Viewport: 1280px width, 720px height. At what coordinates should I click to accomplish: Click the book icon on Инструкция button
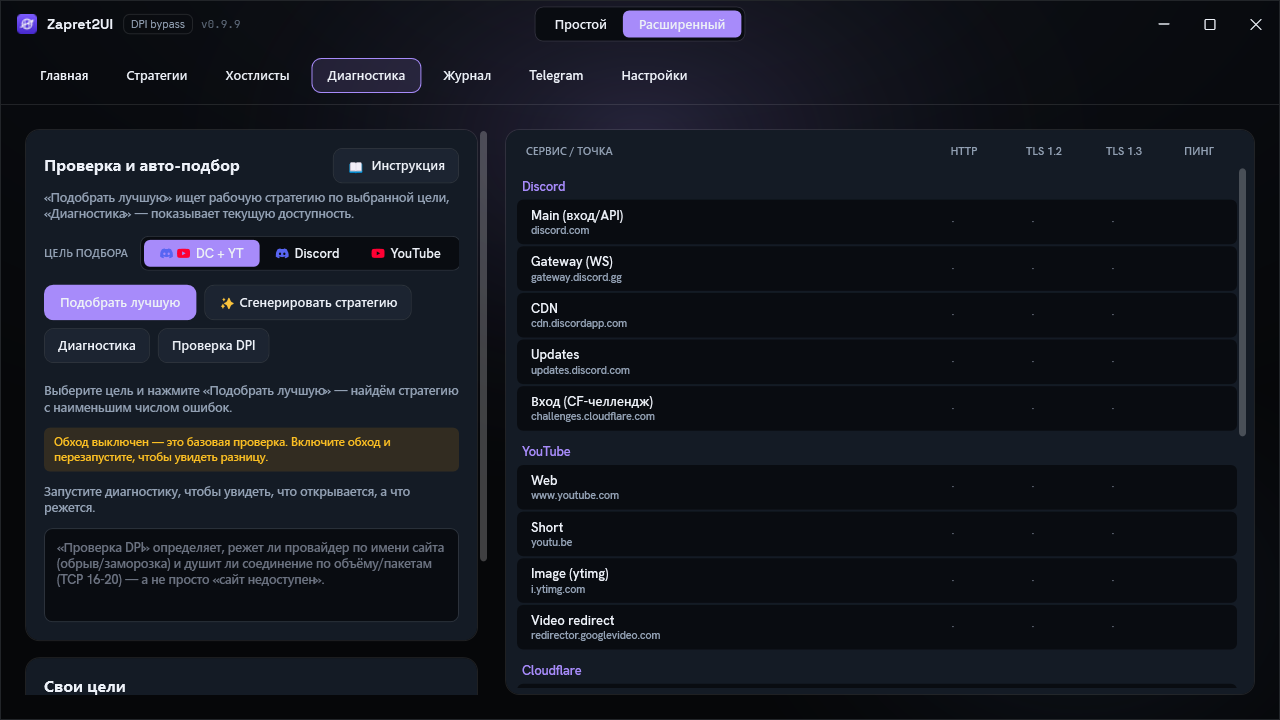pos(356,166)
